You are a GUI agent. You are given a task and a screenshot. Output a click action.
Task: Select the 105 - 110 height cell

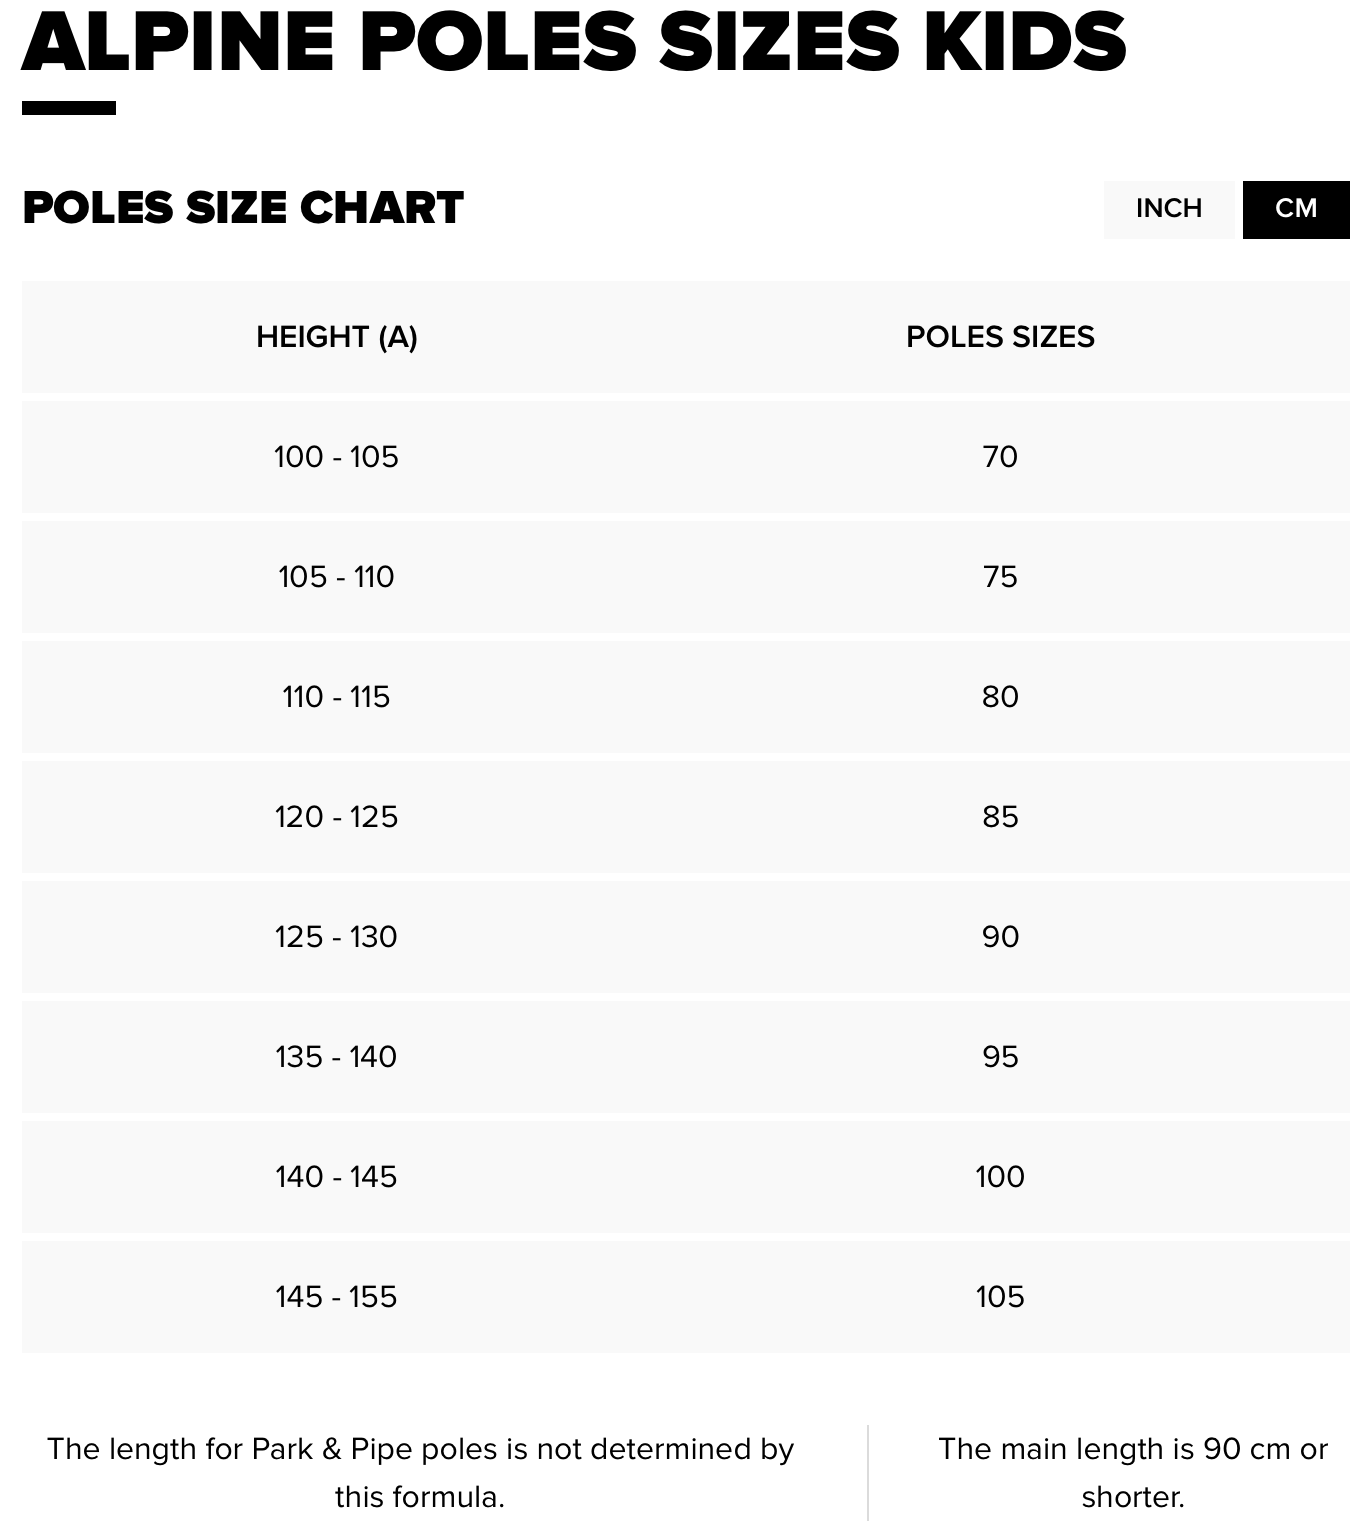tap(336, 577)
